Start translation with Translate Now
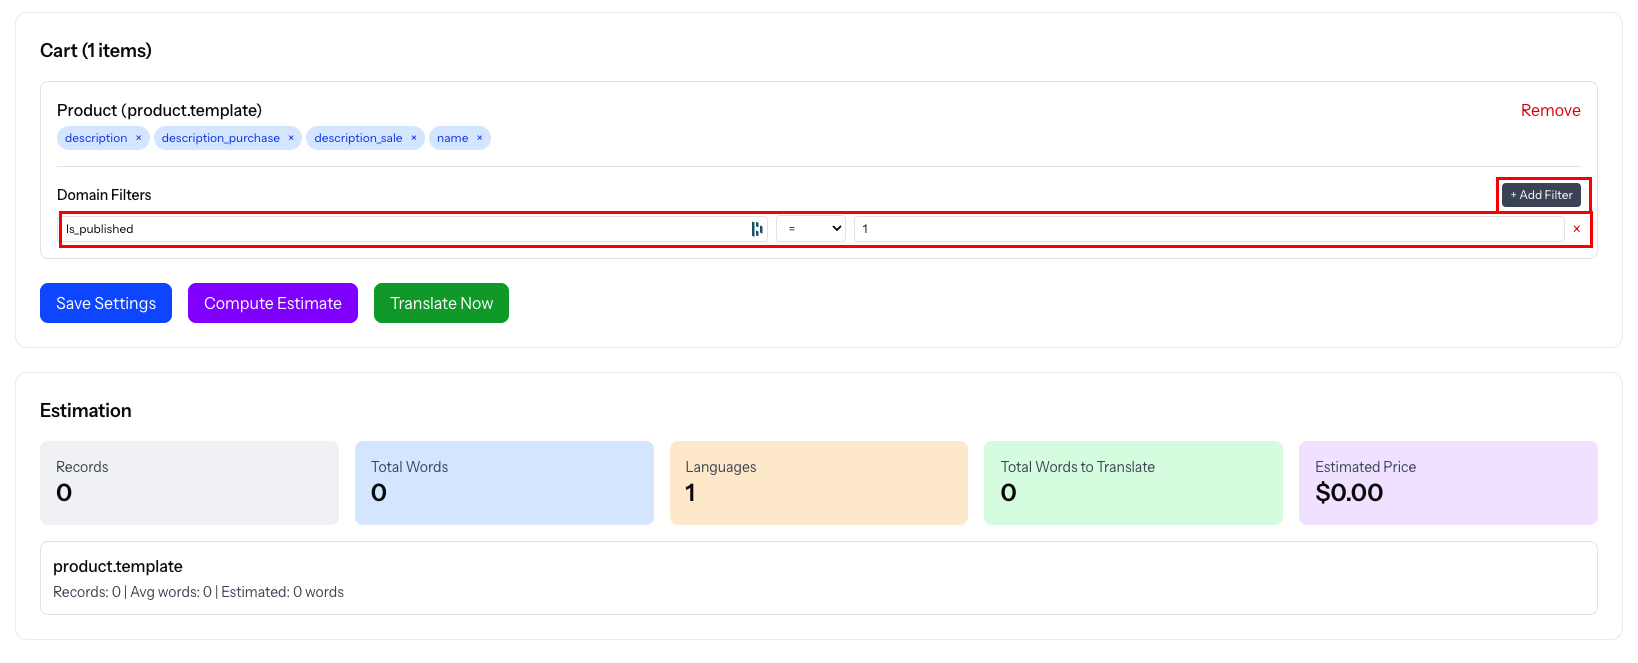Screen dimensions: 1638x663 (x=441, y=303)
